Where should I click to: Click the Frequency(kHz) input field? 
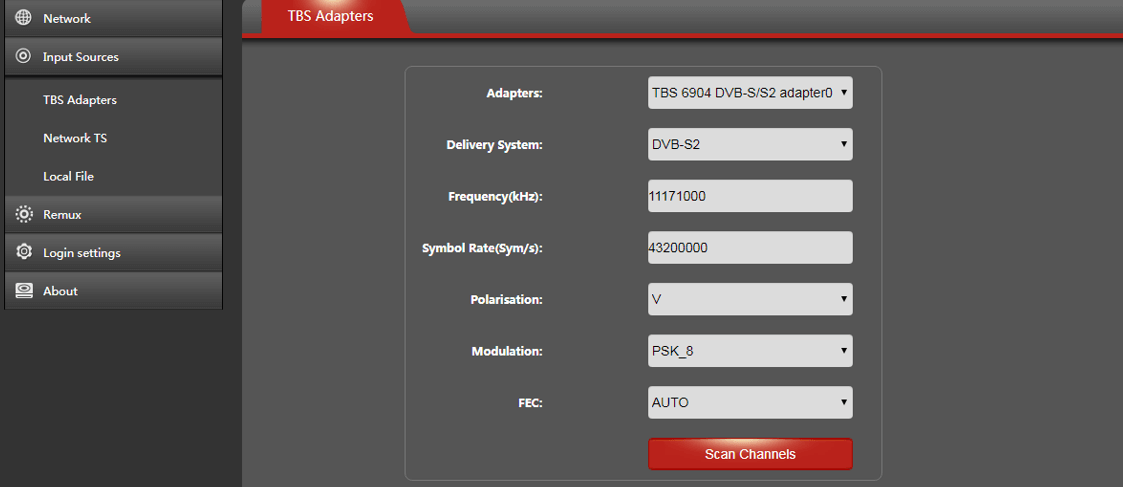pyautogui.click(x=750, y=196)
